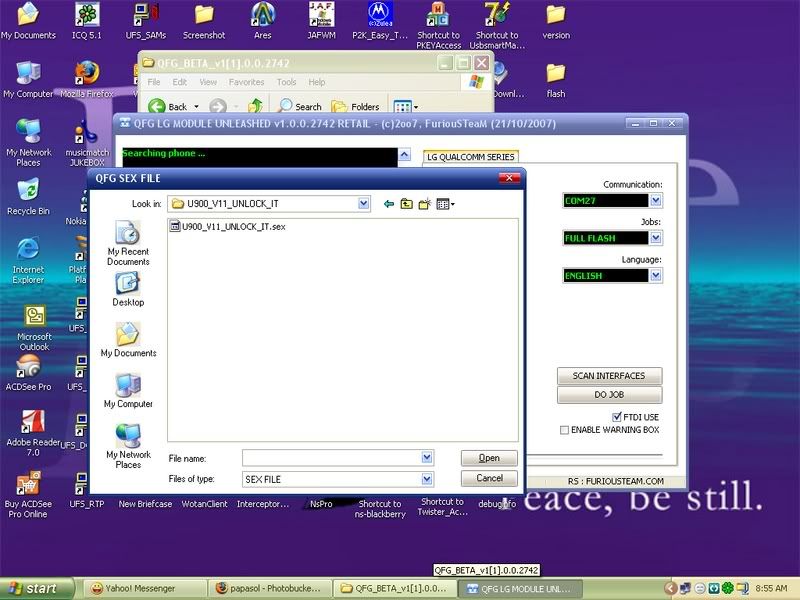Open File menu in QFG_BETA explorer window
Screen dimensions: 800x600
[x=154, y=82]
